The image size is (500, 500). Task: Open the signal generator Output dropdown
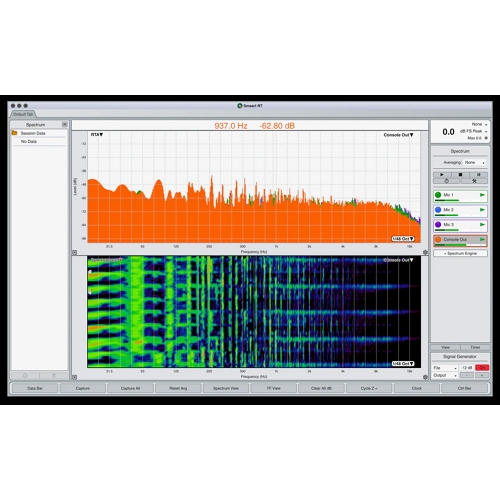click(x=445, y=375)
